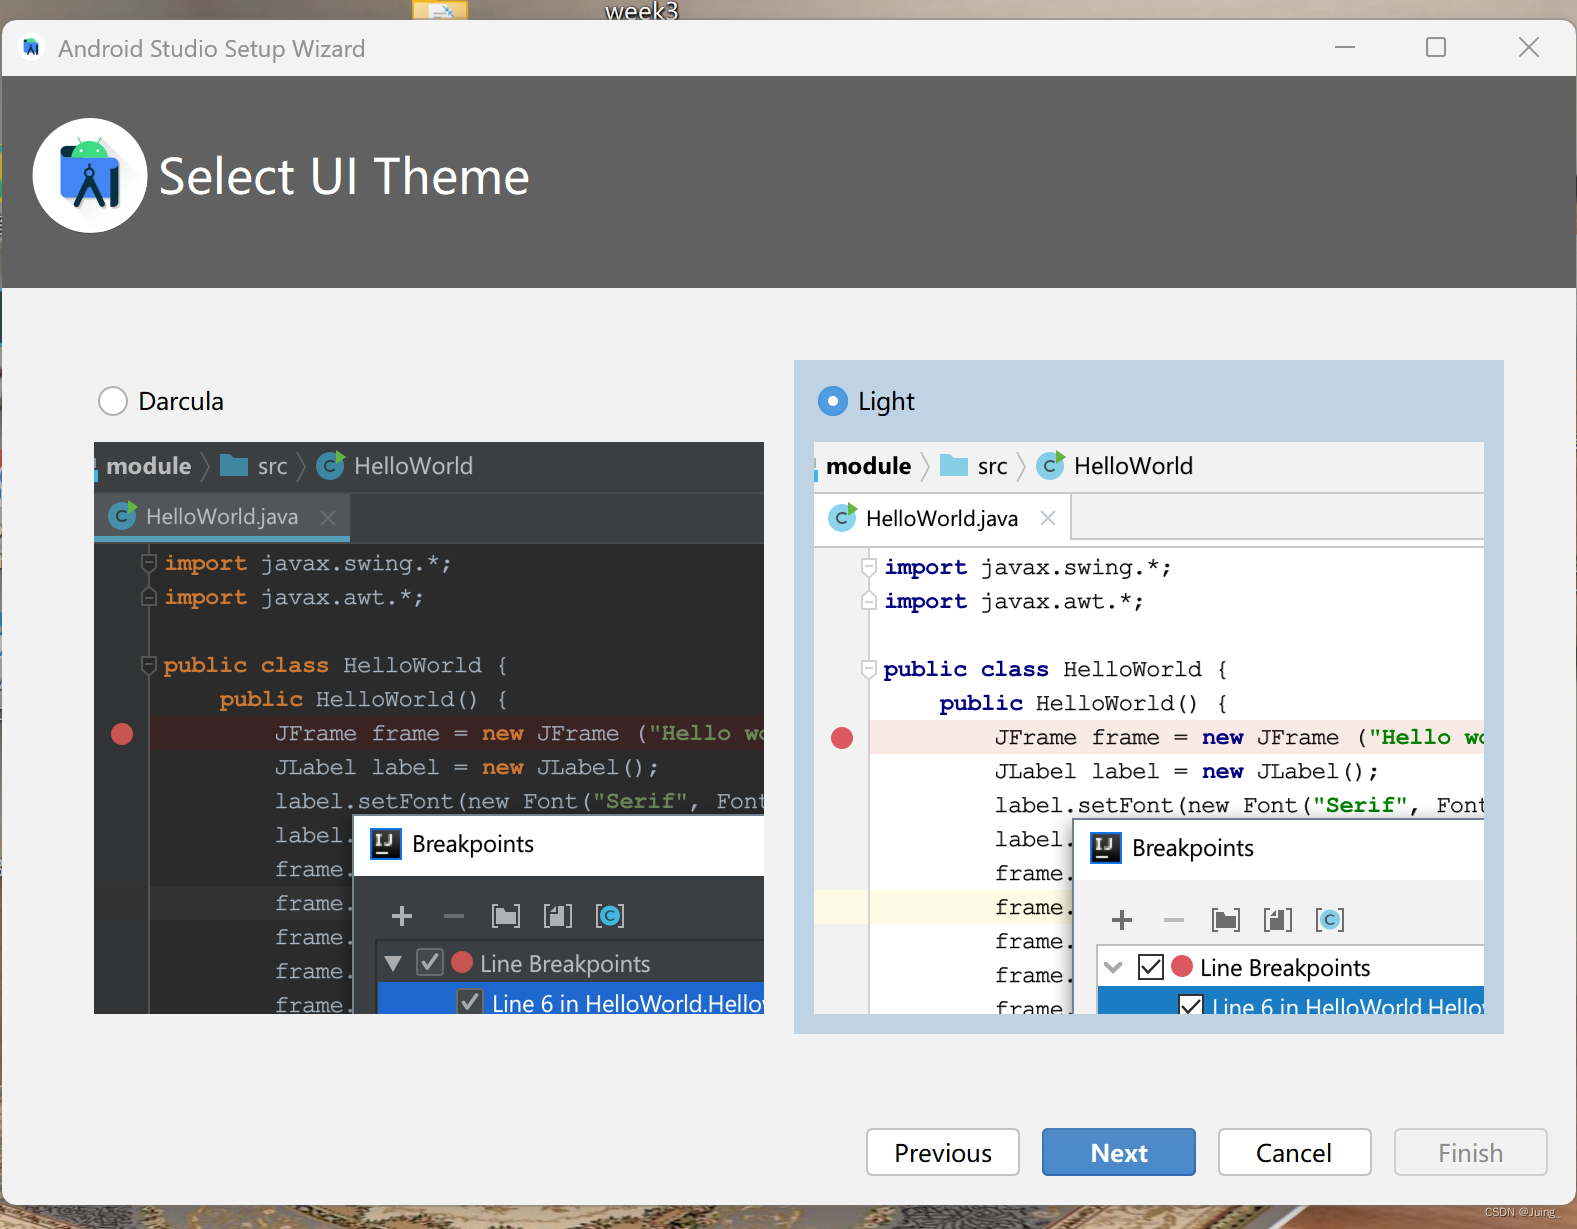Collapse Line Breakpoints tree in Darcula preview
Viewport: 1577px width, 1229px height.
tap(393, 964)
